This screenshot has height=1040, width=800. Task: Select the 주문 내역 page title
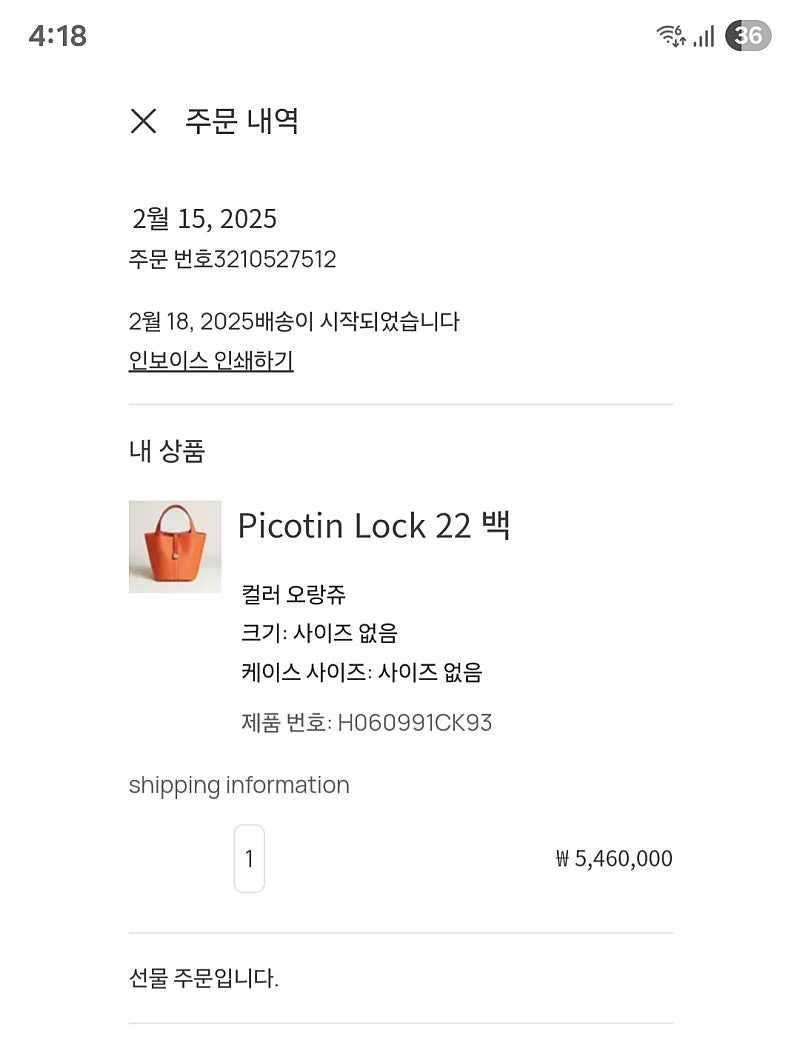(241, 121)
